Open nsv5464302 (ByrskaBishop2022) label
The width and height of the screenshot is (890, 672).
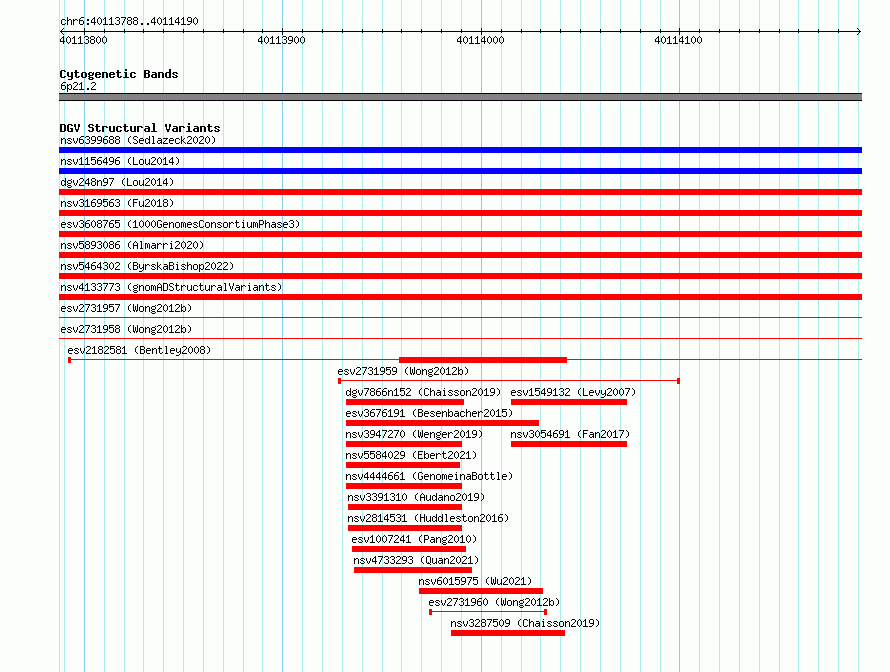tap(147, 266)
